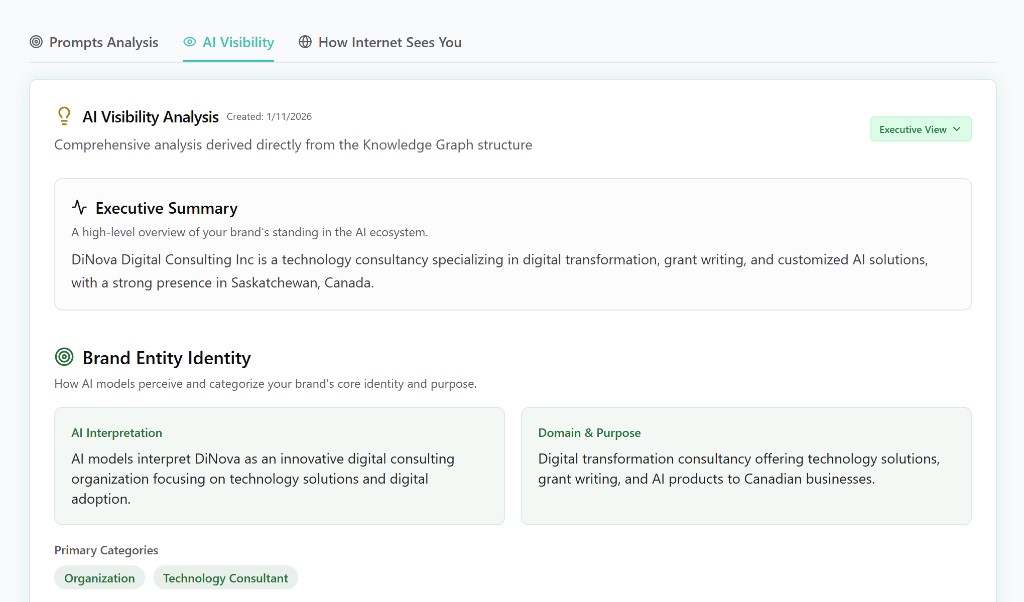Open the Executive View dropdown

point(920,129)
